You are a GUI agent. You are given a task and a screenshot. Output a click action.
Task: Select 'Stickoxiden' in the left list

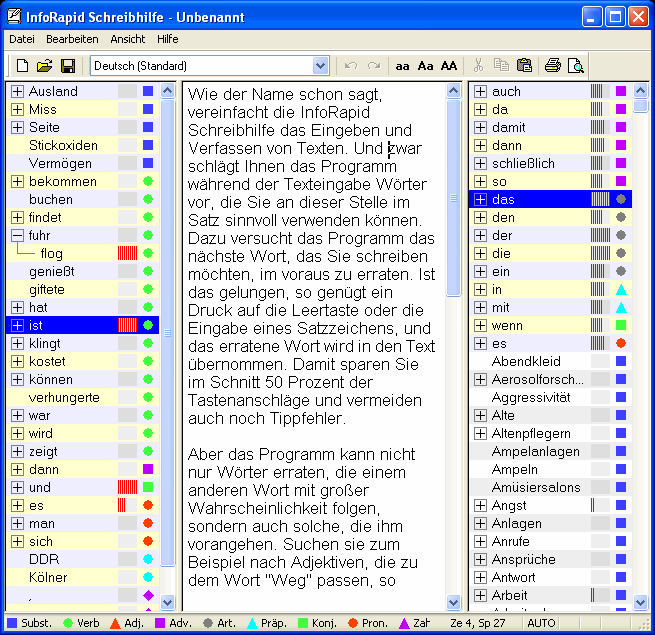click(x=63, y=145)
